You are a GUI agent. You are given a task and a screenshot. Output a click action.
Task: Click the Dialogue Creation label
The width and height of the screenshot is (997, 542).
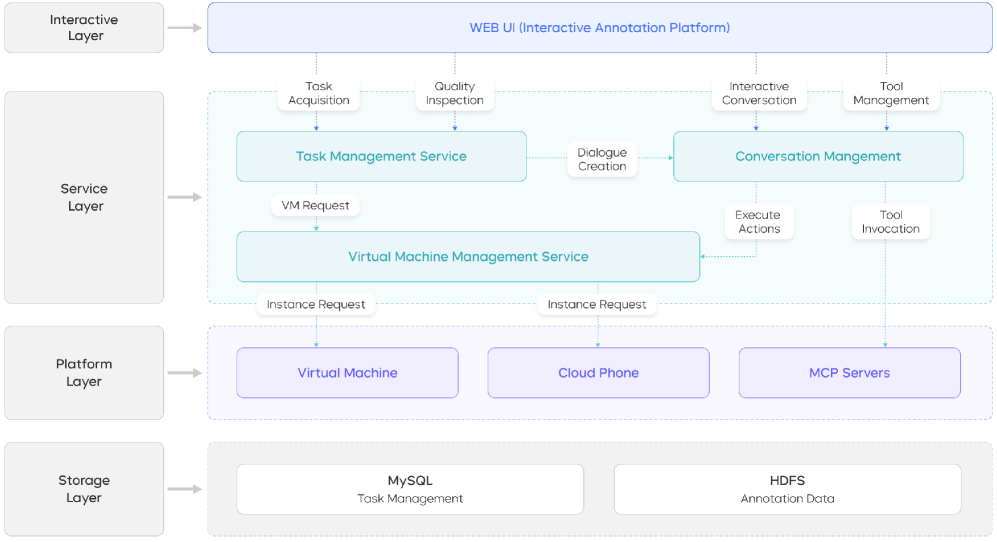pos(602,160)
